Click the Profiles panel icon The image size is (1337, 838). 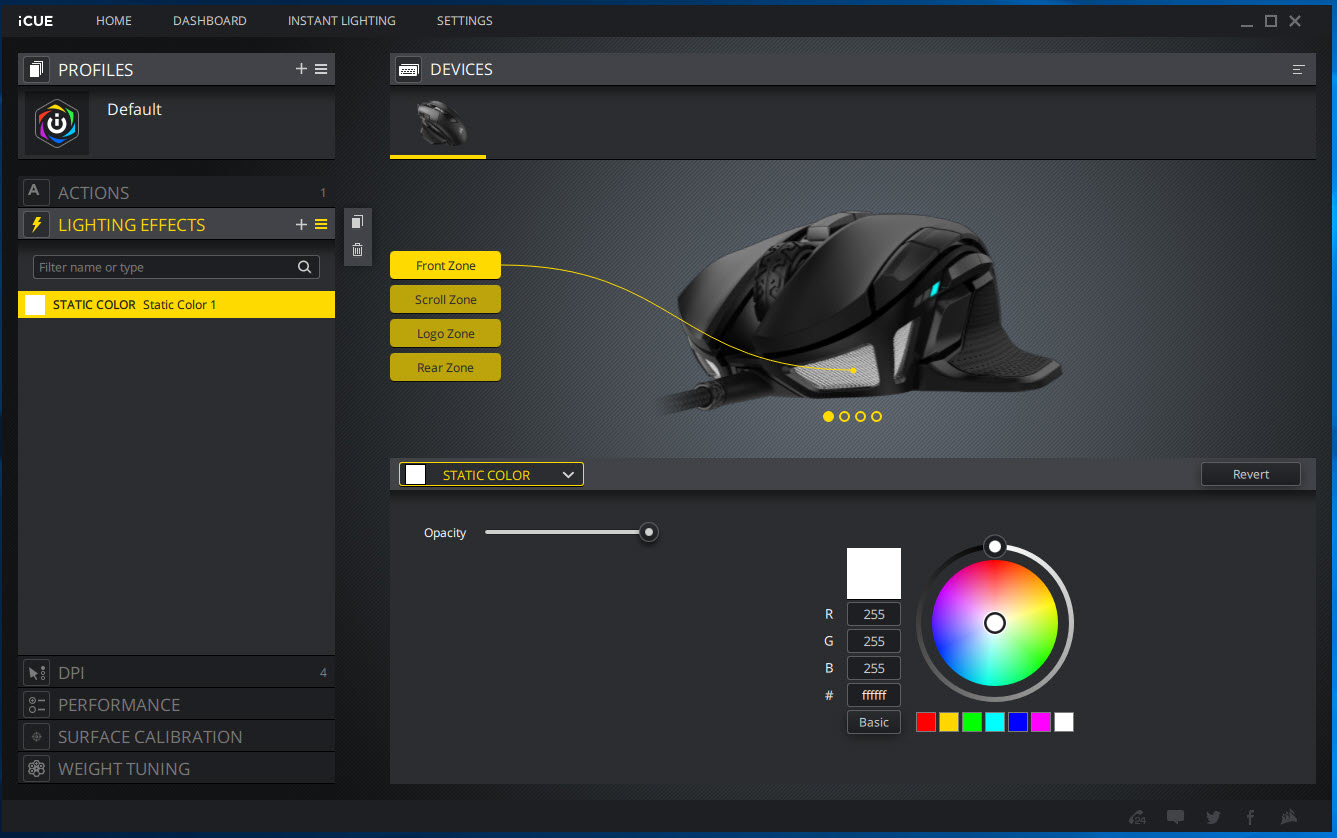point(36,69)
